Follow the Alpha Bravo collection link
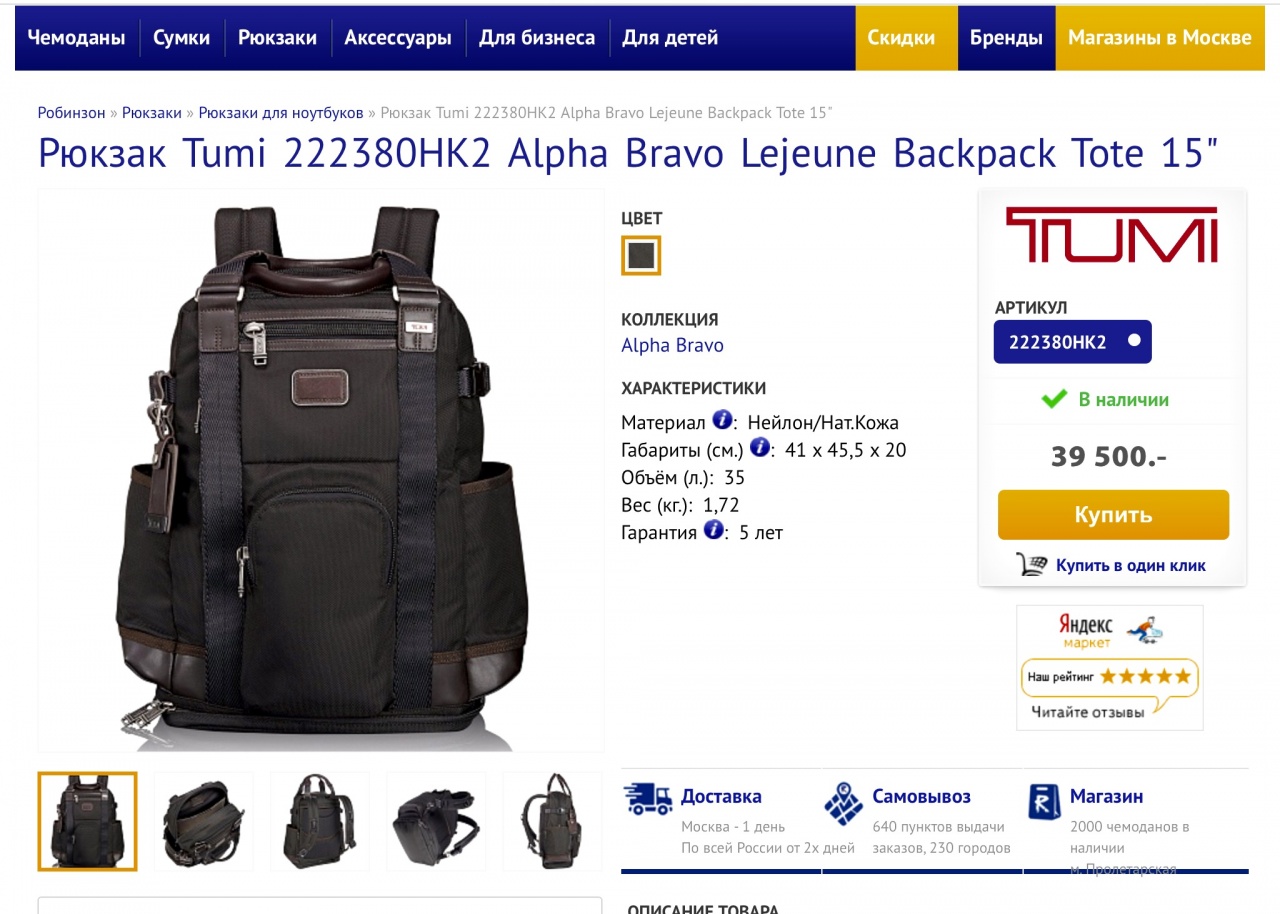 pos(672,345)
